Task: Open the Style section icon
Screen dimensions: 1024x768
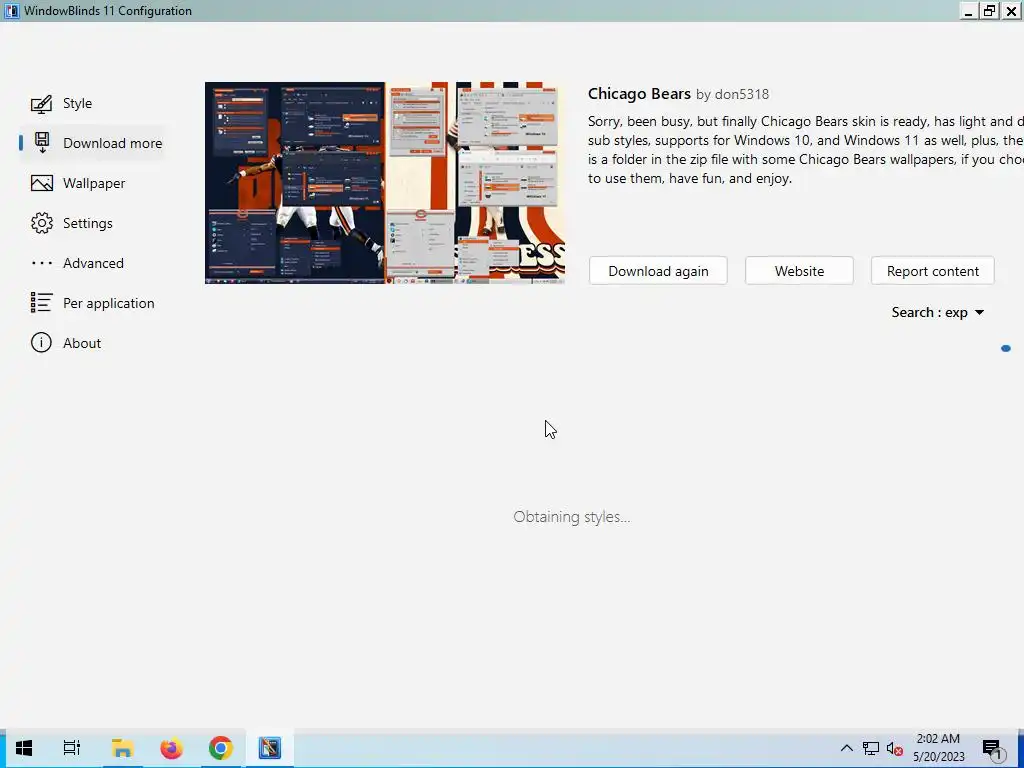Action: tap(41, 104)
